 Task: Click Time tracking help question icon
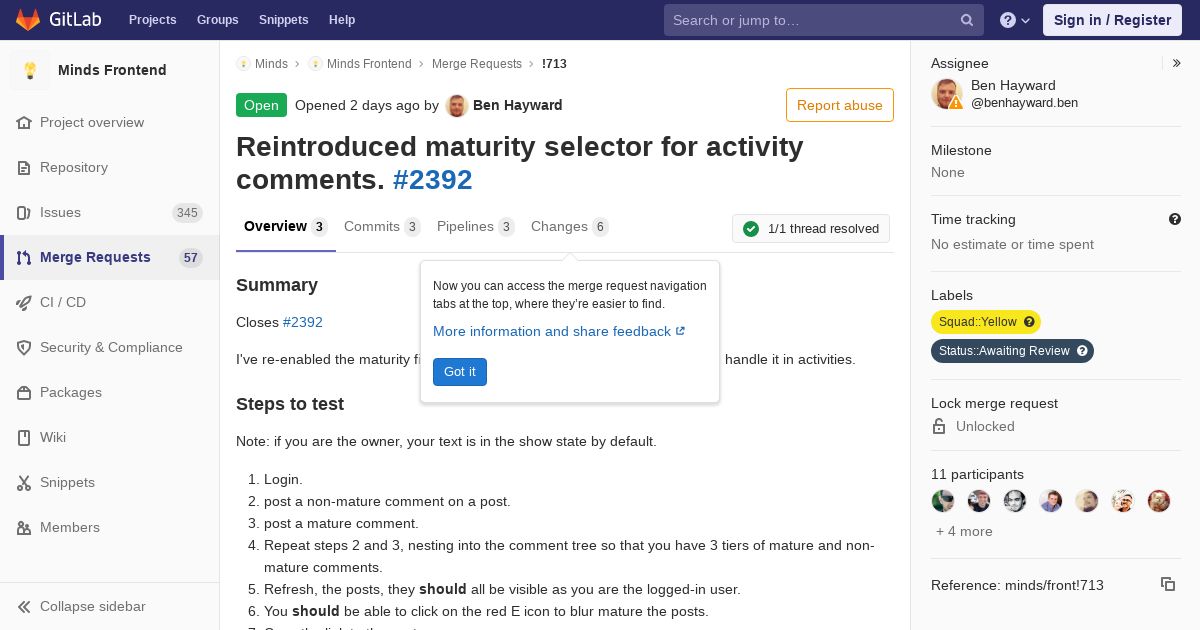tap(1175, 219)
